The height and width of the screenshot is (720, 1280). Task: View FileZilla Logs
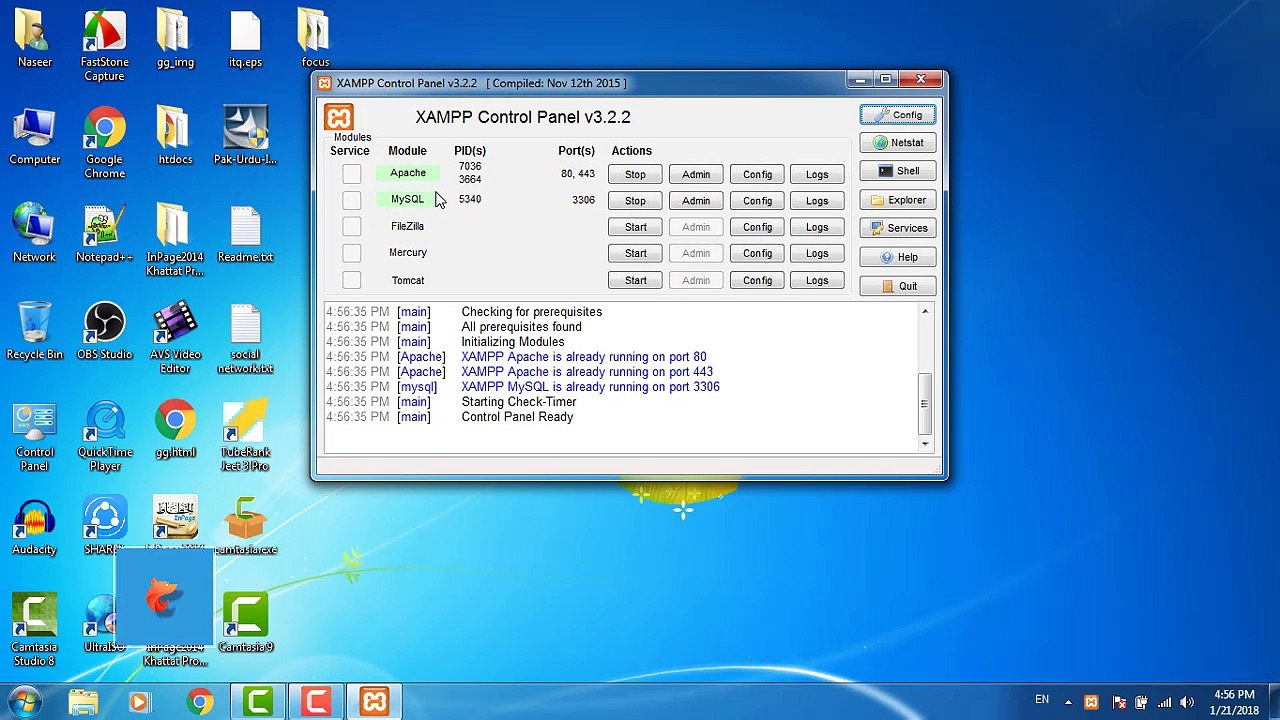[x=817, y=227]
